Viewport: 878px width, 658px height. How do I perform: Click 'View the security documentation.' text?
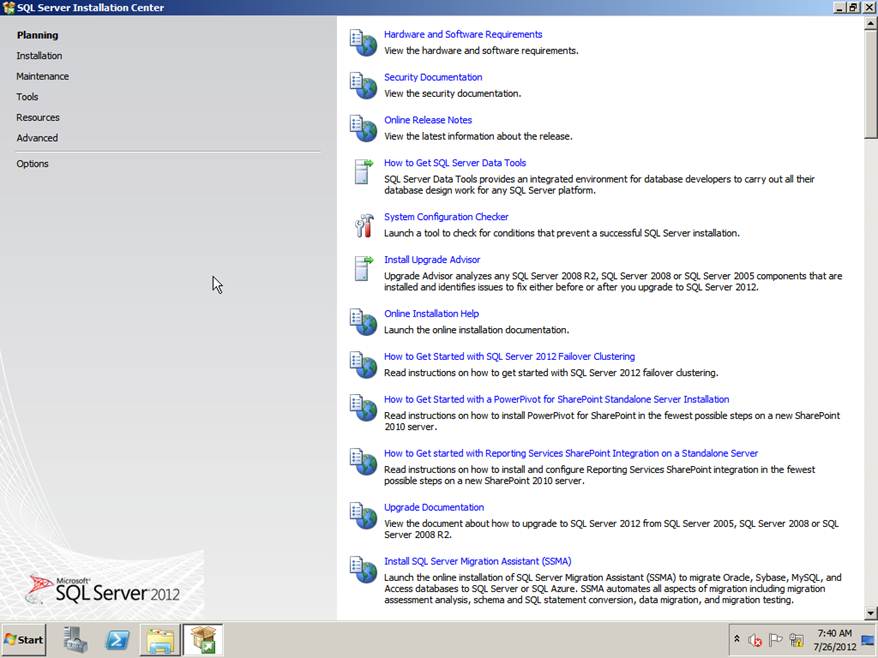(452, 94)
